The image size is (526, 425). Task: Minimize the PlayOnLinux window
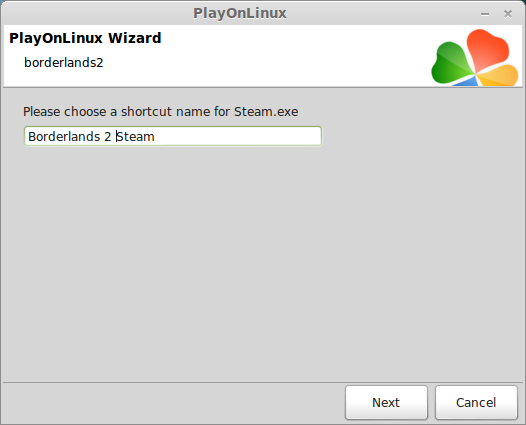(485, 14)
